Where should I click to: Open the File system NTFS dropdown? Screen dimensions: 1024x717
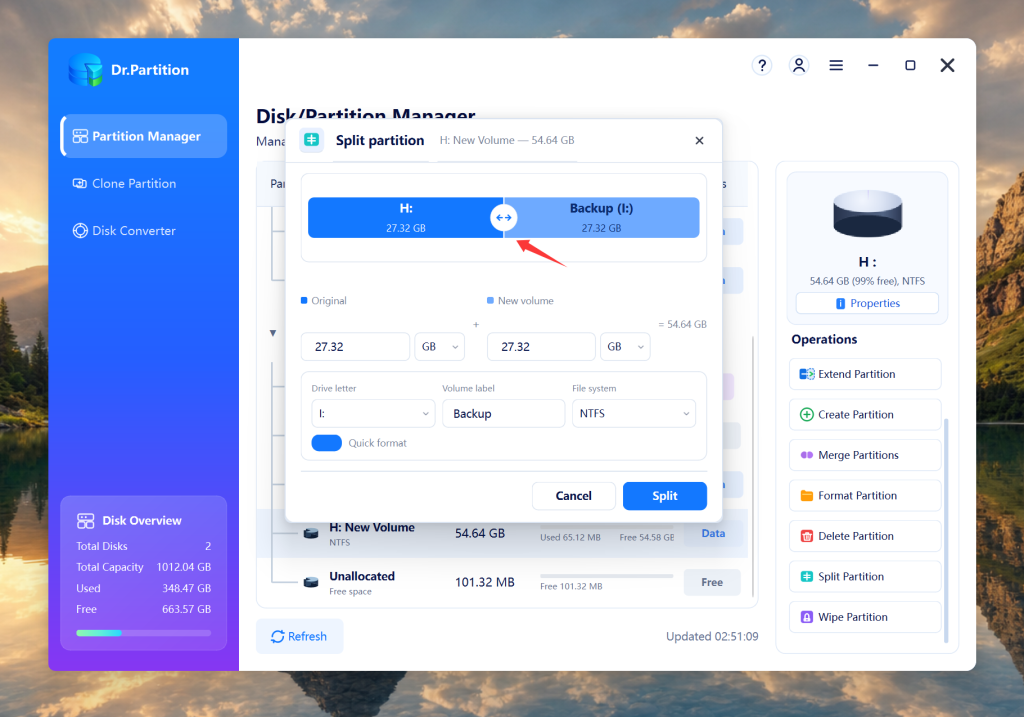633,413
